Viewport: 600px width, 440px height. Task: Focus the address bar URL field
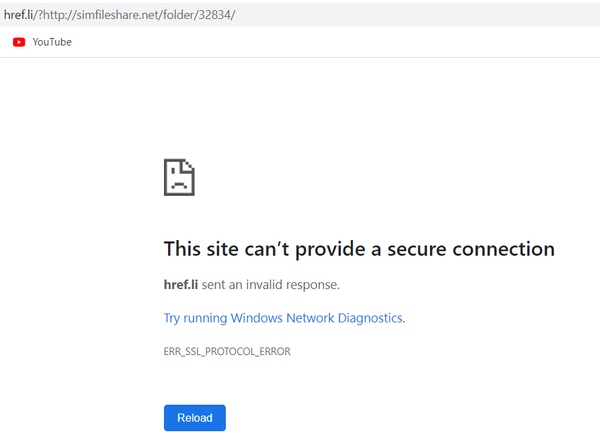[x=300, y=15]
